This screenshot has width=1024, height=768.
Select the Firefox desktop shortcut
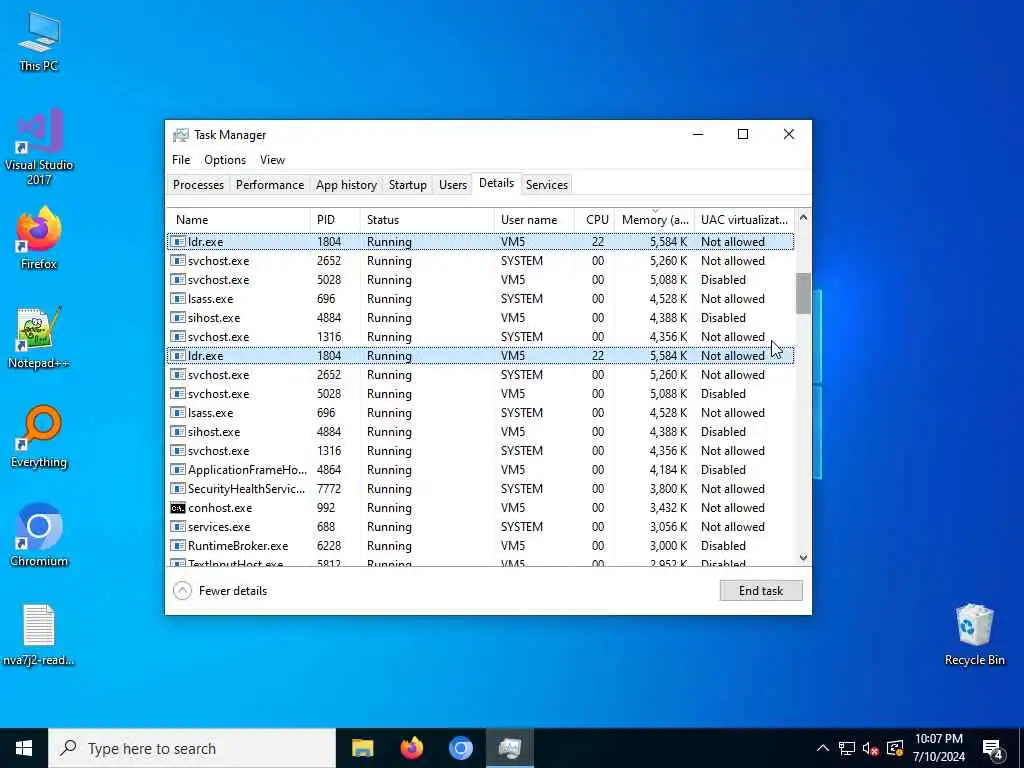(x=39, y=238)
